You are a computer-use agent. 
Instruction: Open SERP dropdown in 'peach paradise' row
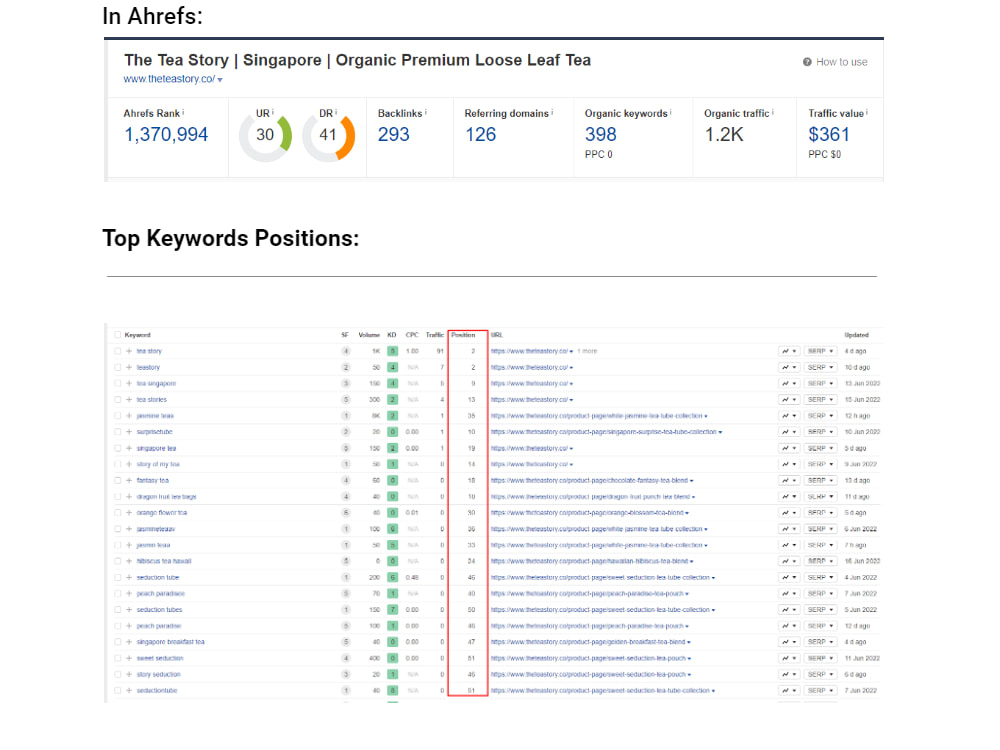[x=820, y=626]
